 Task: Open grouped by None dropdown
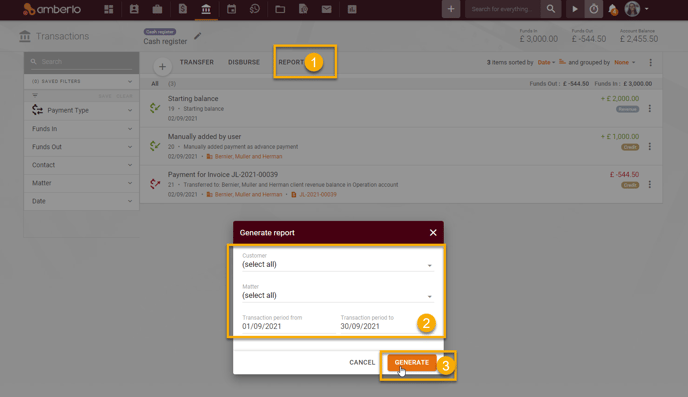[624, 62]
